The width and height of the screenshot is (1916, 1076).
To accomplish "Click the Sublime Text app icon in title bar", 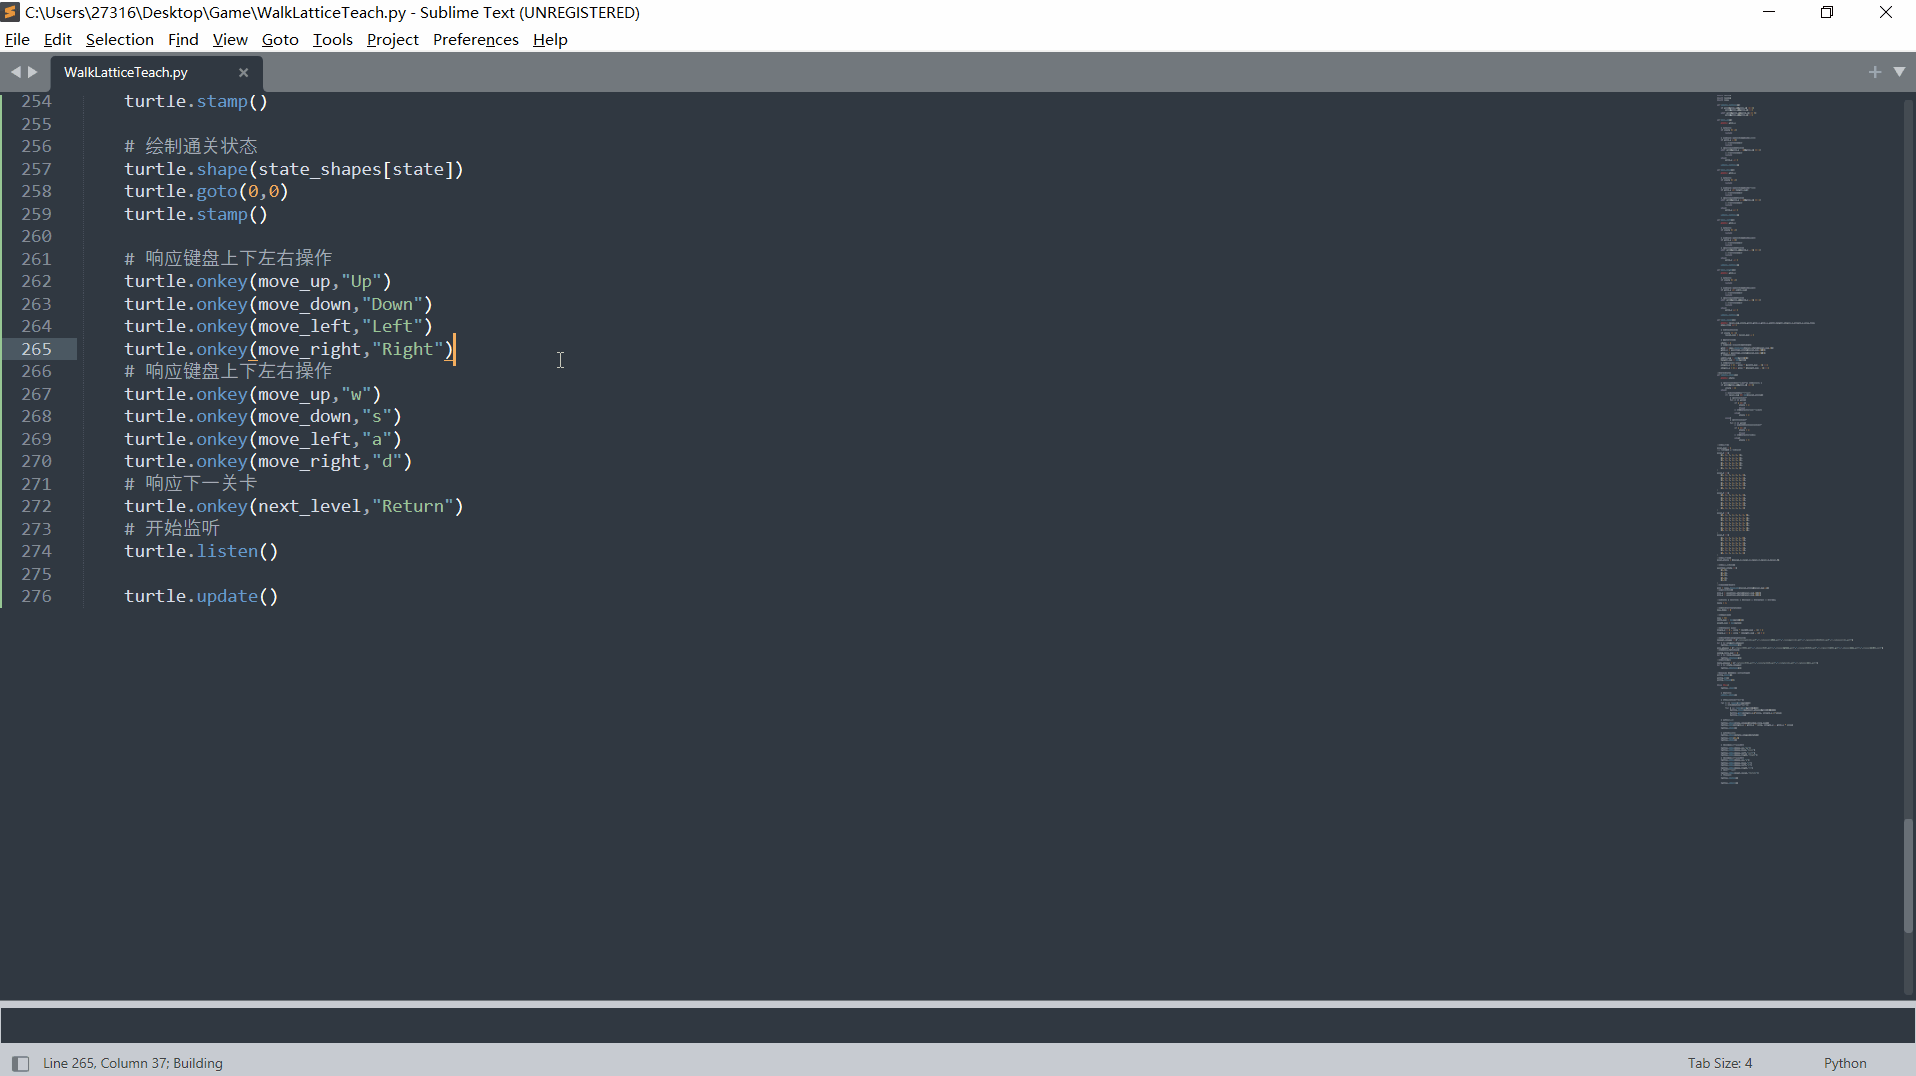I will (11, 12).
